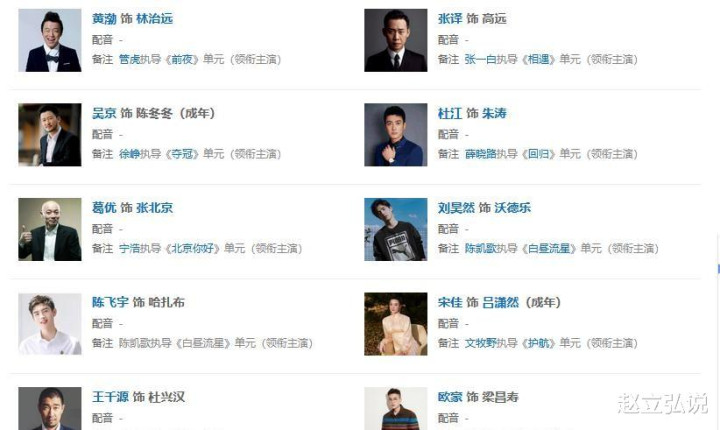Open actor link 陈飞宇

[110, 302]
